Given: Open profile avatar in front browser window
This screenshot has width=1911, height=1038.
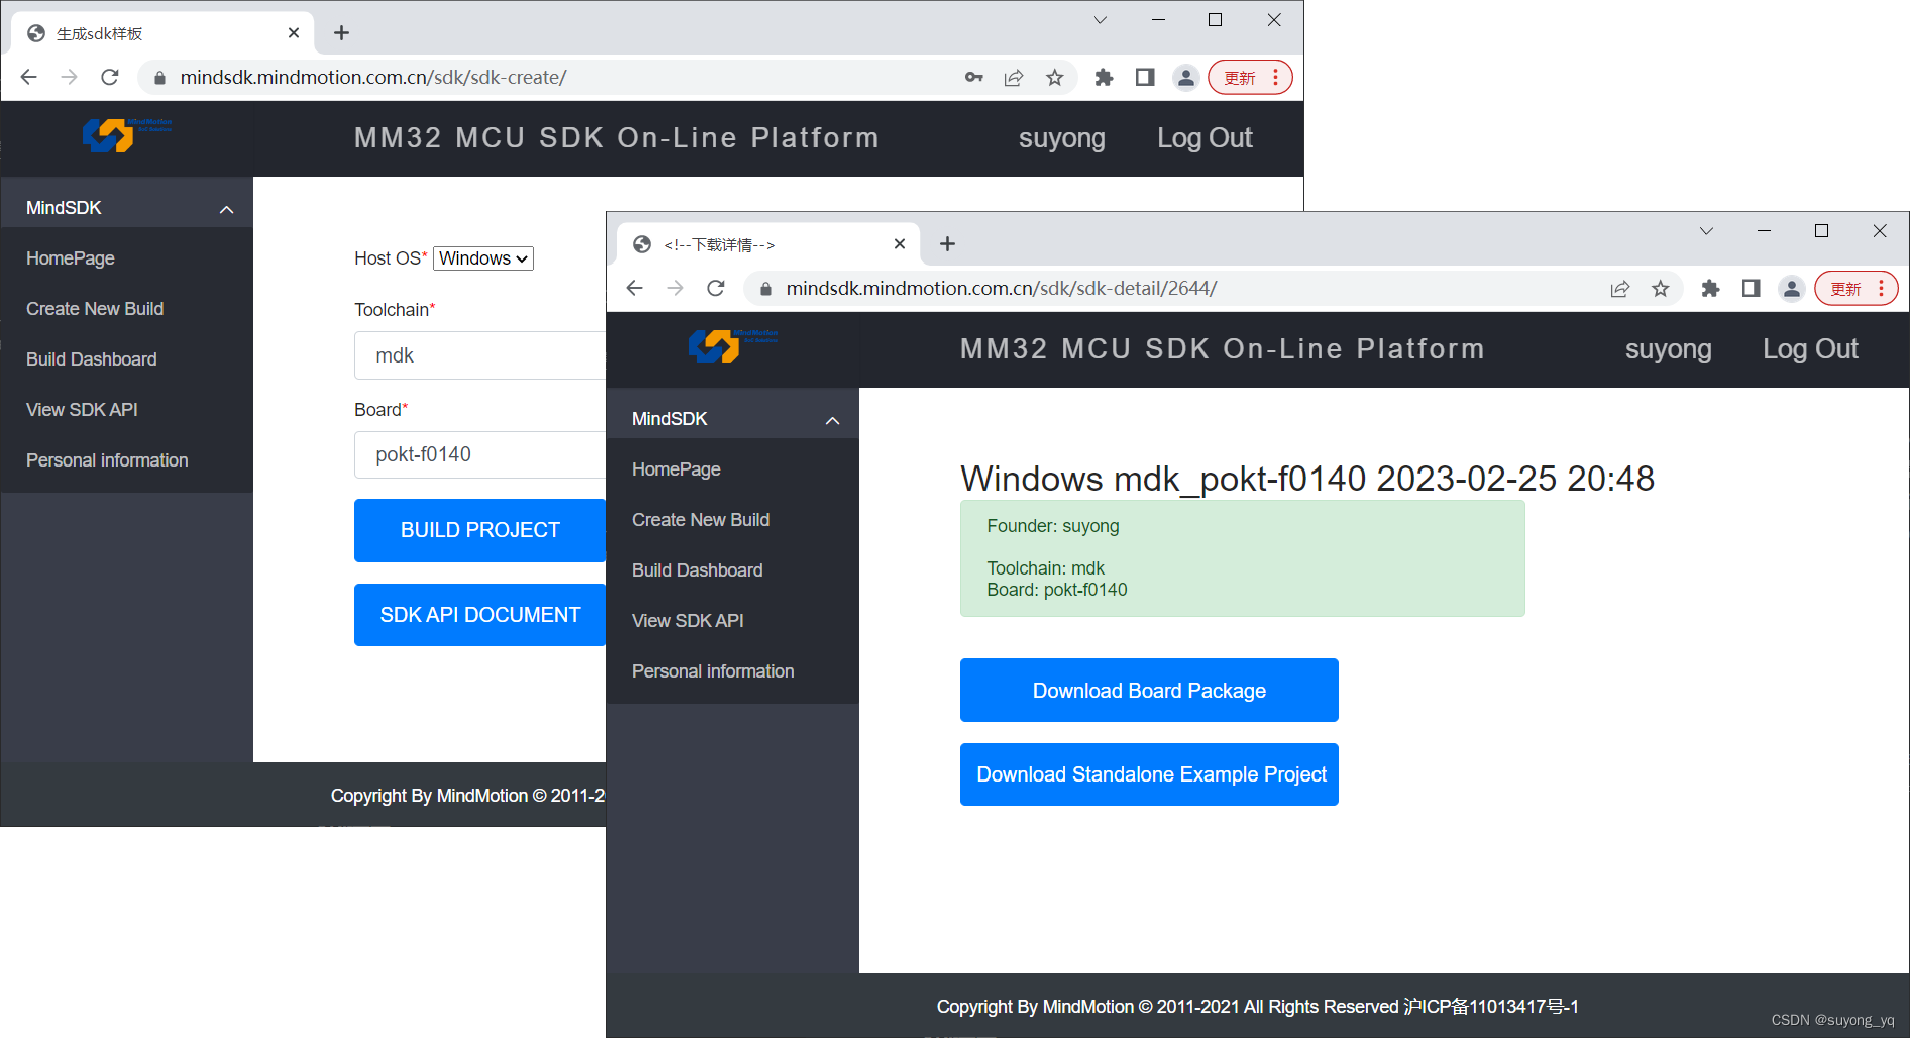Looking at the screenshot, I should [1792, 288].
